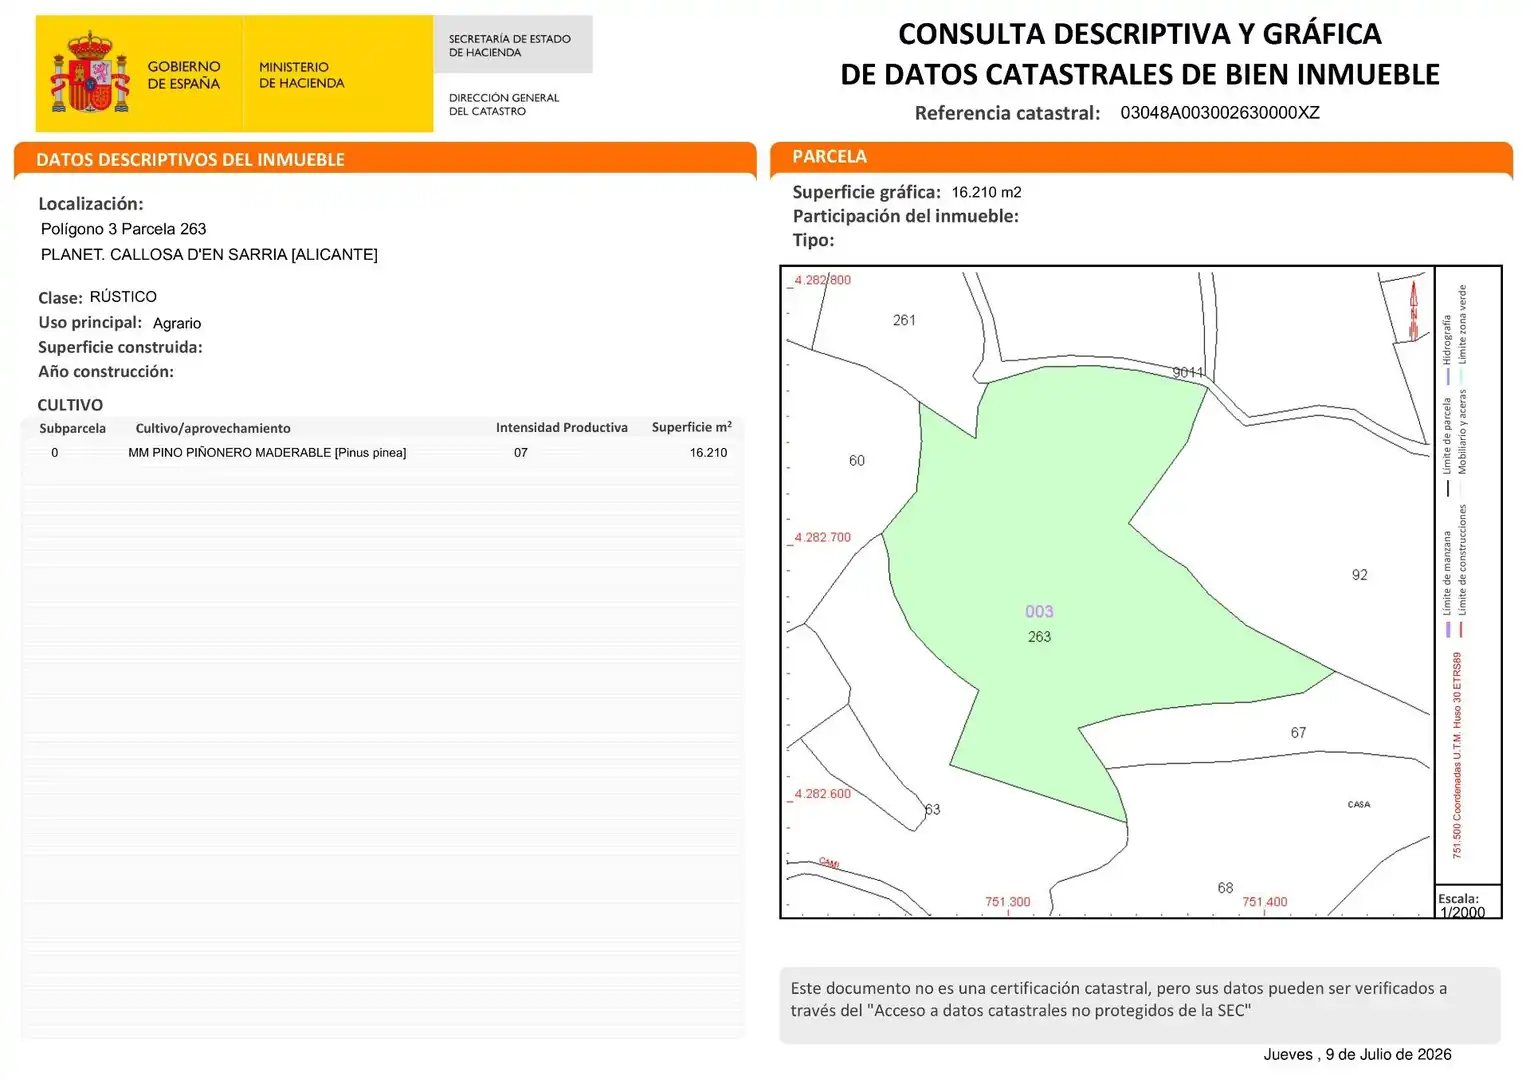
Task: Click the 'Límite de manzana' legend entry
Action: 1446,583
